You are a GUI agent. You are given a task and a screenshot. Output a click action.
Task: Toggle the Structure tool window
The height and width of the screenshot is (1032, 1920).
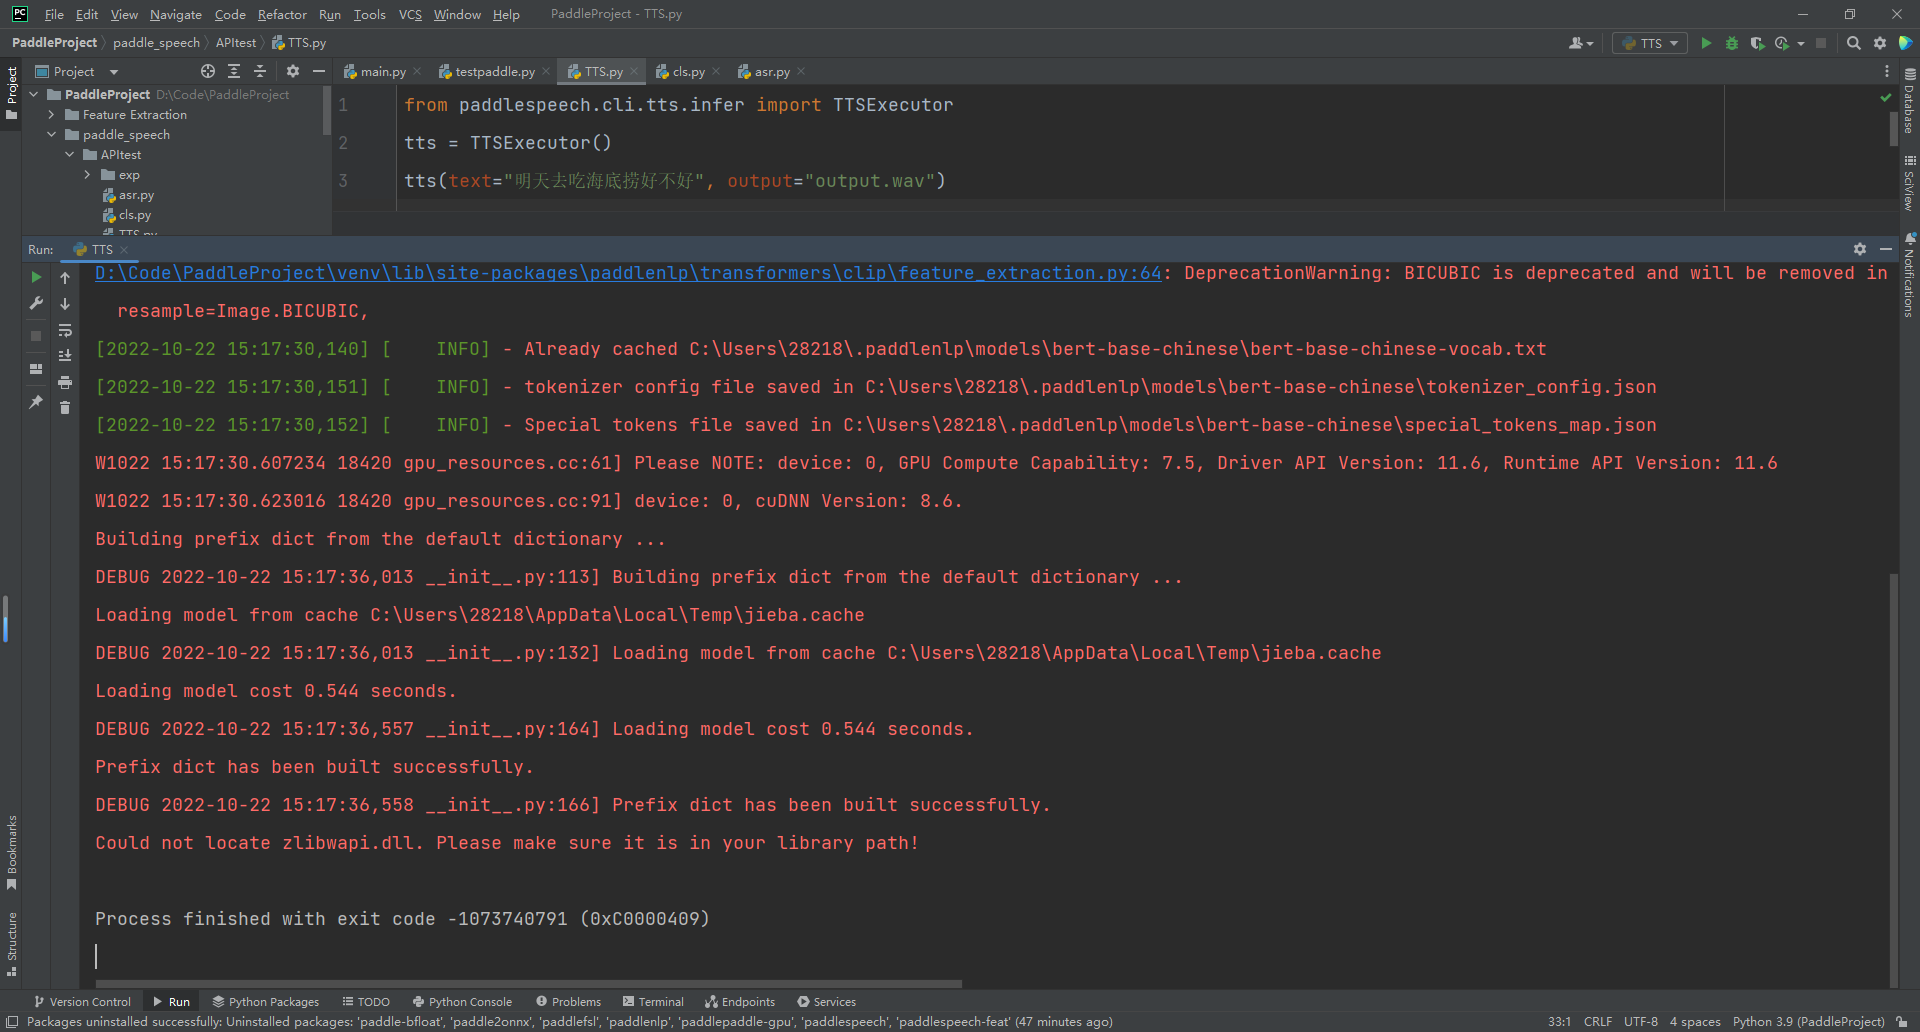(11, 944)
